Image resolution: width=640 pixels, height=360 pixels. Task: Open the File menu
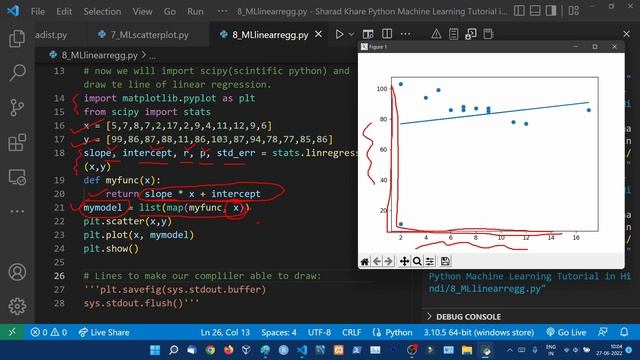tap(38, 11)
